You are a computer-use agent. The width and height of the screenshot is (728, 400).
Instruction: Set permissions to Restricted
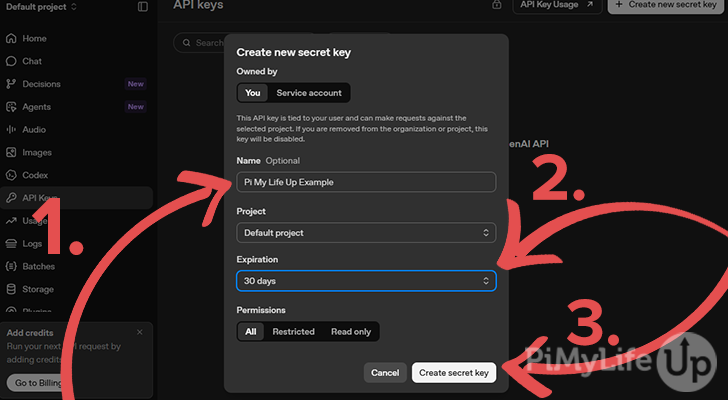pyautogui.click(x=293, y=332)
